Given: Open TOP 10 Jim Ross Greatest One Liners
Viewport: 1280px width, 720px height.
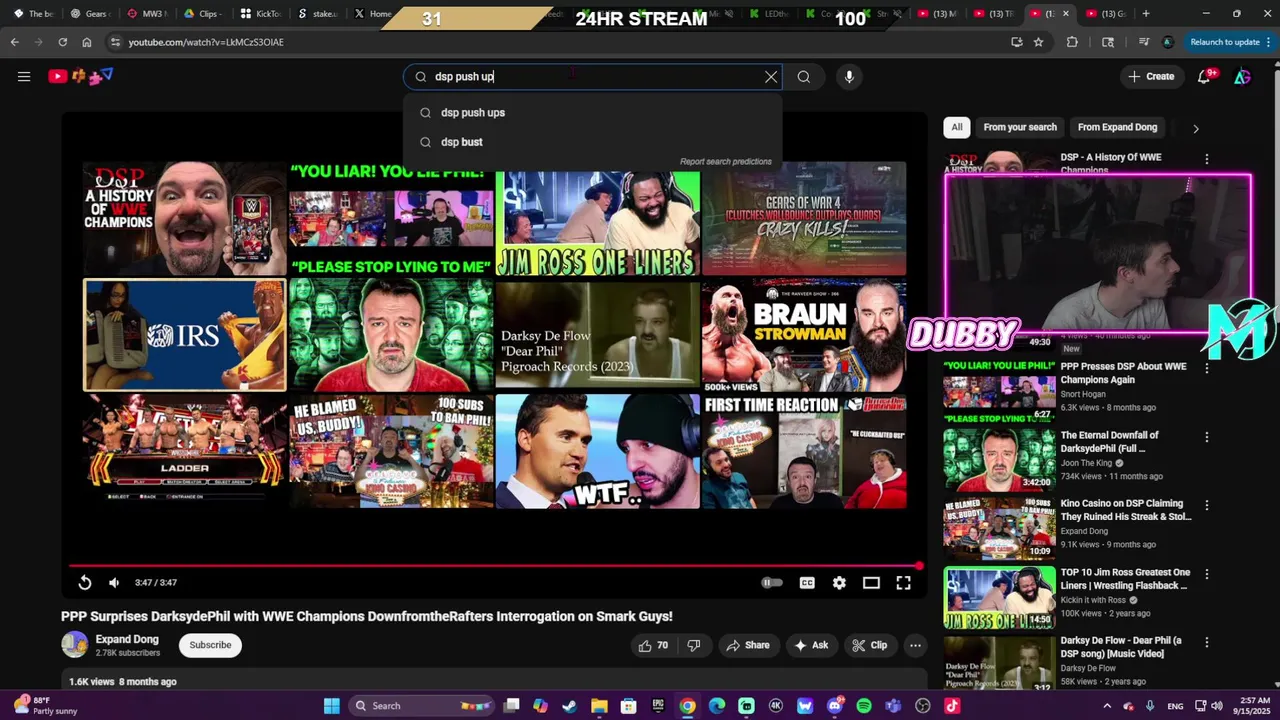Looking at the screenshot, I should [1125, 579].
